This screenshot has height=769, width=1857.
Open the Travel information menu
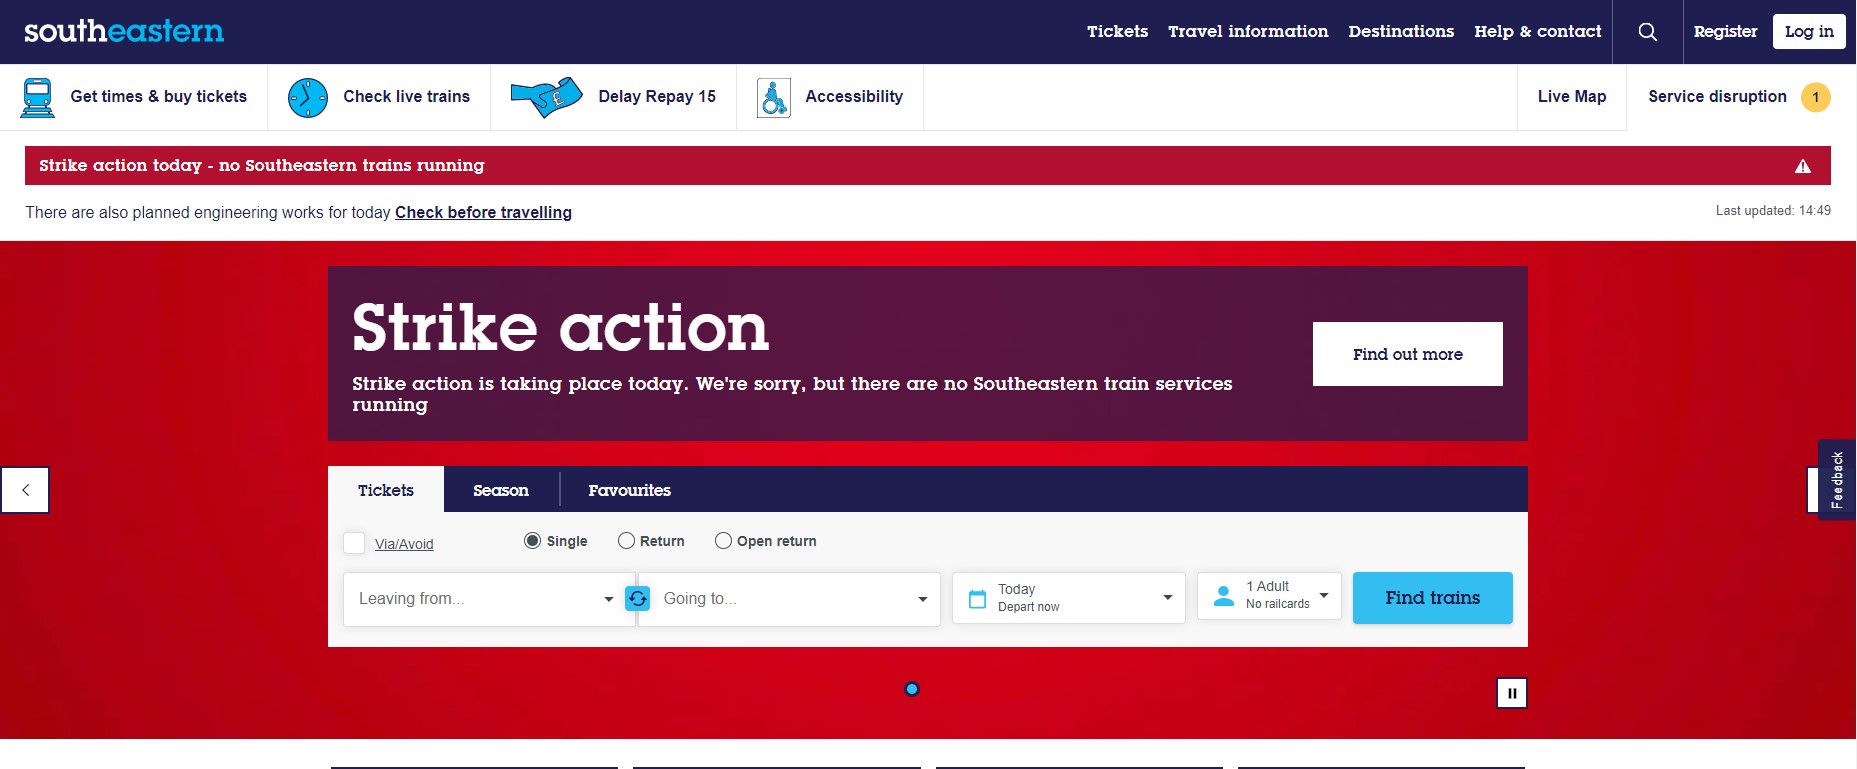pos(1248,31)
